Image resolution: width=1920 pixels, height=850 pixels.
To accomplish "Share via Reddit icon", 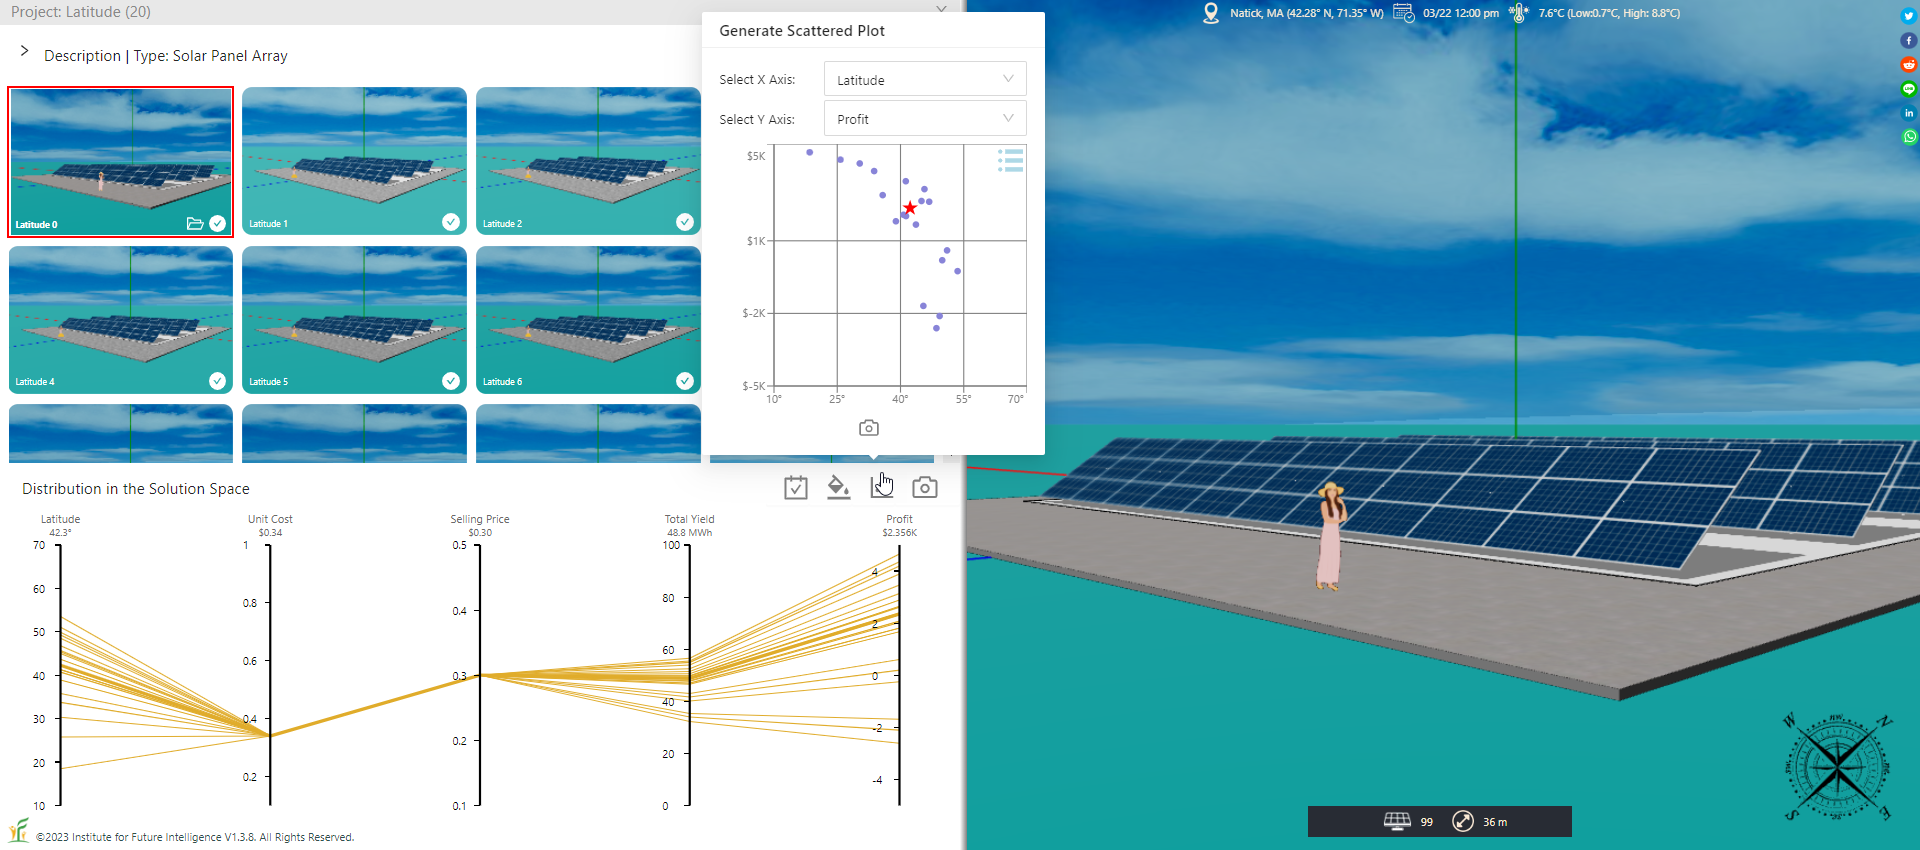I will pyautogui.click(x=1908, y=65).
